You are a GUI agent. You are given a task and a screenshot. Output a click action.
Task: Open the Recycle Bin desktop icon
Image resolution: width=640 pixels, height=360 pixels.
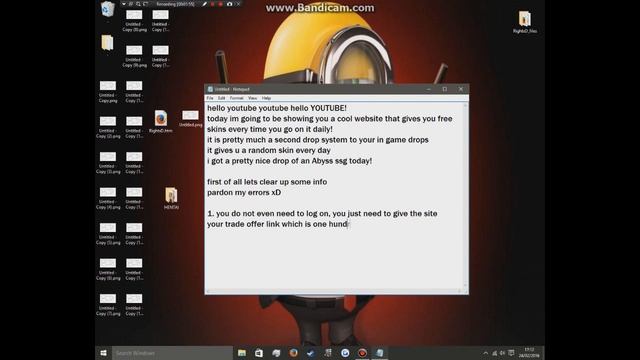108,9
